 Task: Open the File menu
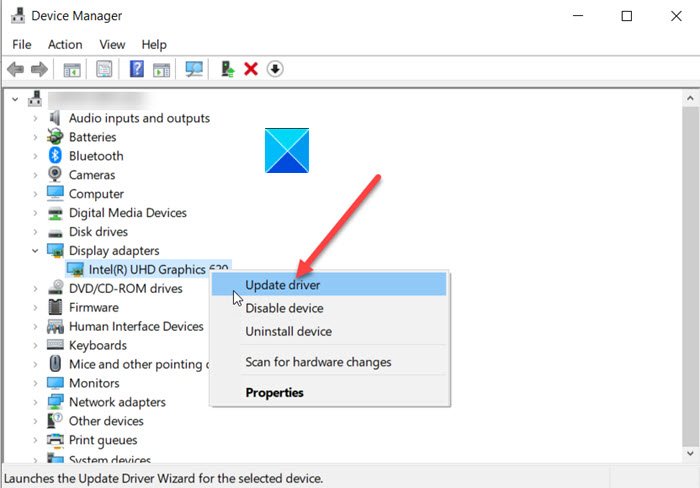coord(22,45)
